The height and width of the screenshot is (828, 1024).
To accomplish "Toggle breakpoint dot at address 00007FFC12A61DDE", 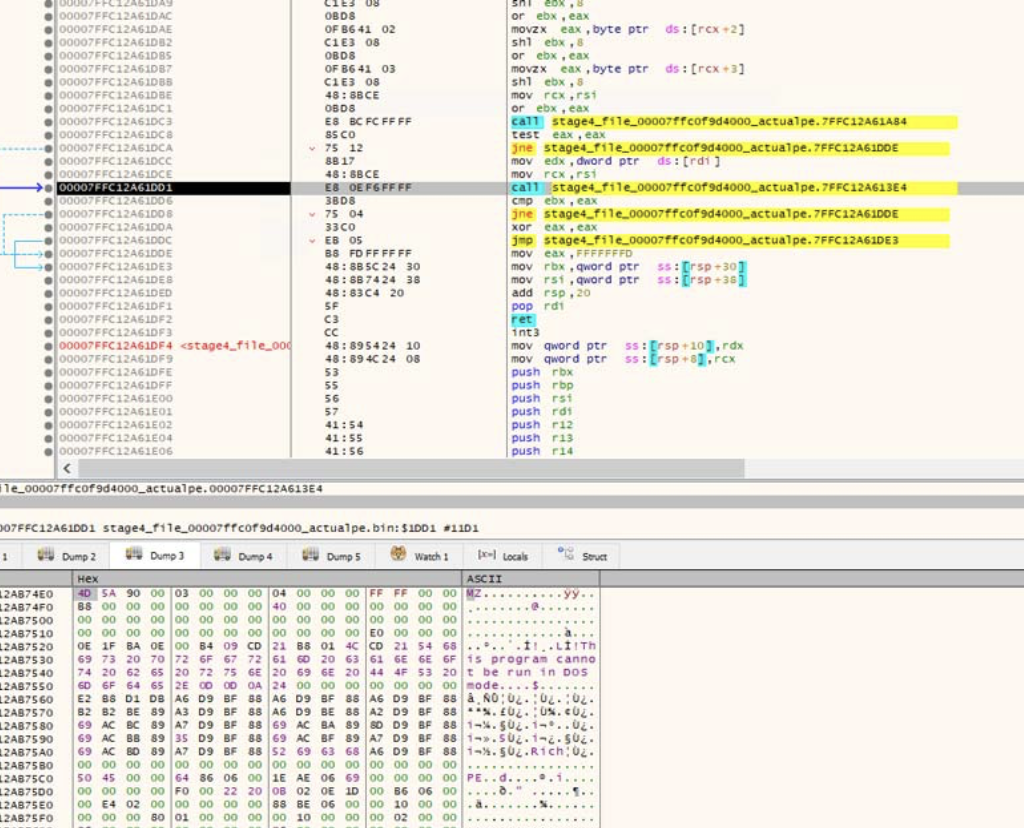I will click(x=48, y=254).
